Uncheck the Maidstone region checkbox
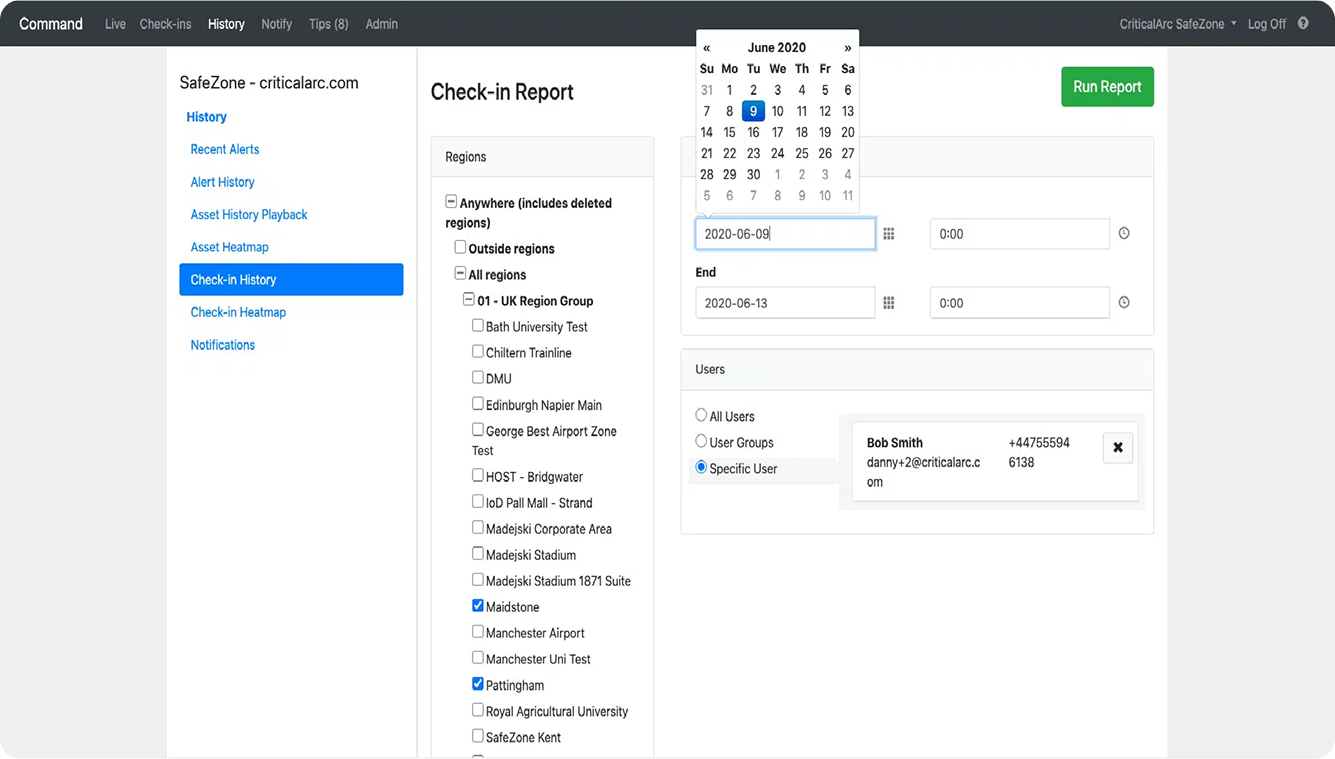 pyautogui.click(x=478, y=606)
